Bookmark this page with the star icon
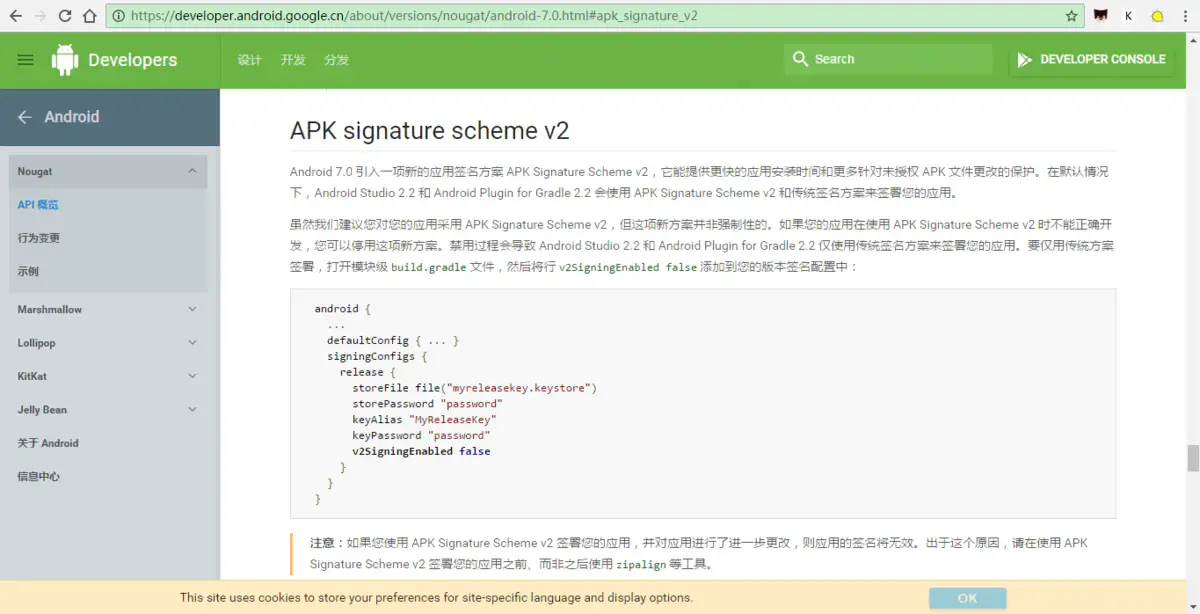 1071,16
